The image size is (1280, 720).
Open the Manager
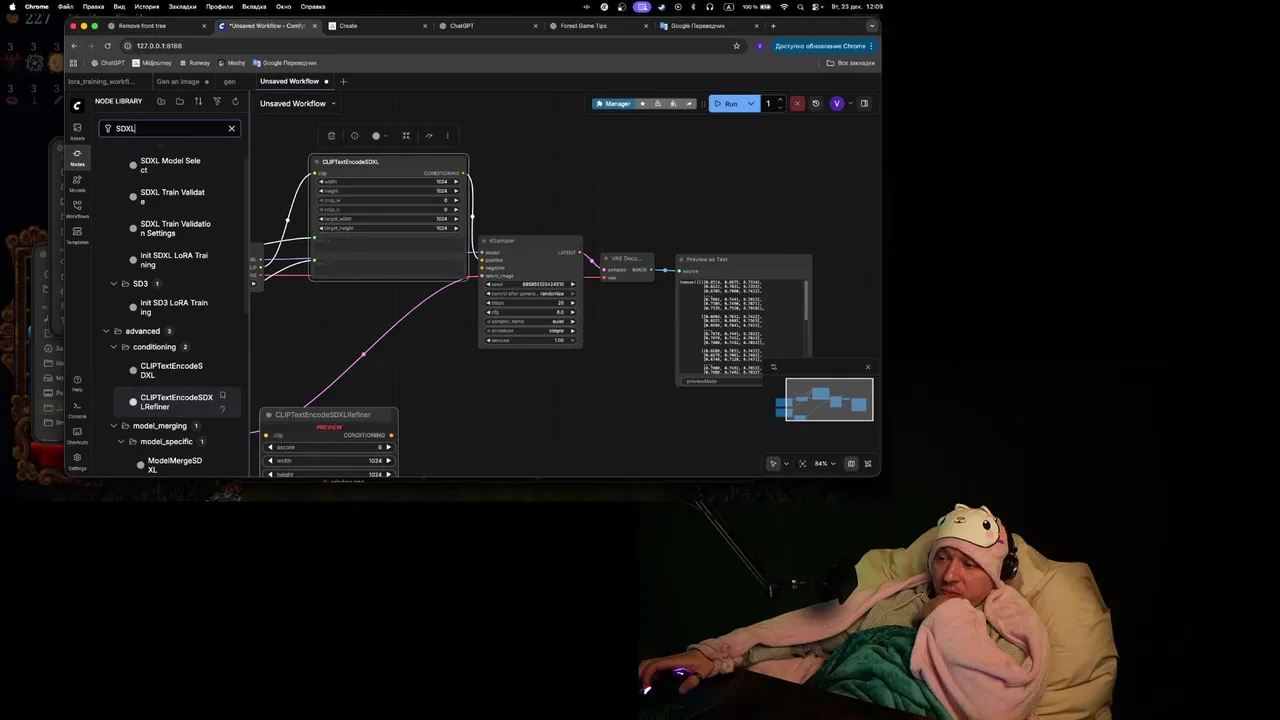click(x=613, y=103)
